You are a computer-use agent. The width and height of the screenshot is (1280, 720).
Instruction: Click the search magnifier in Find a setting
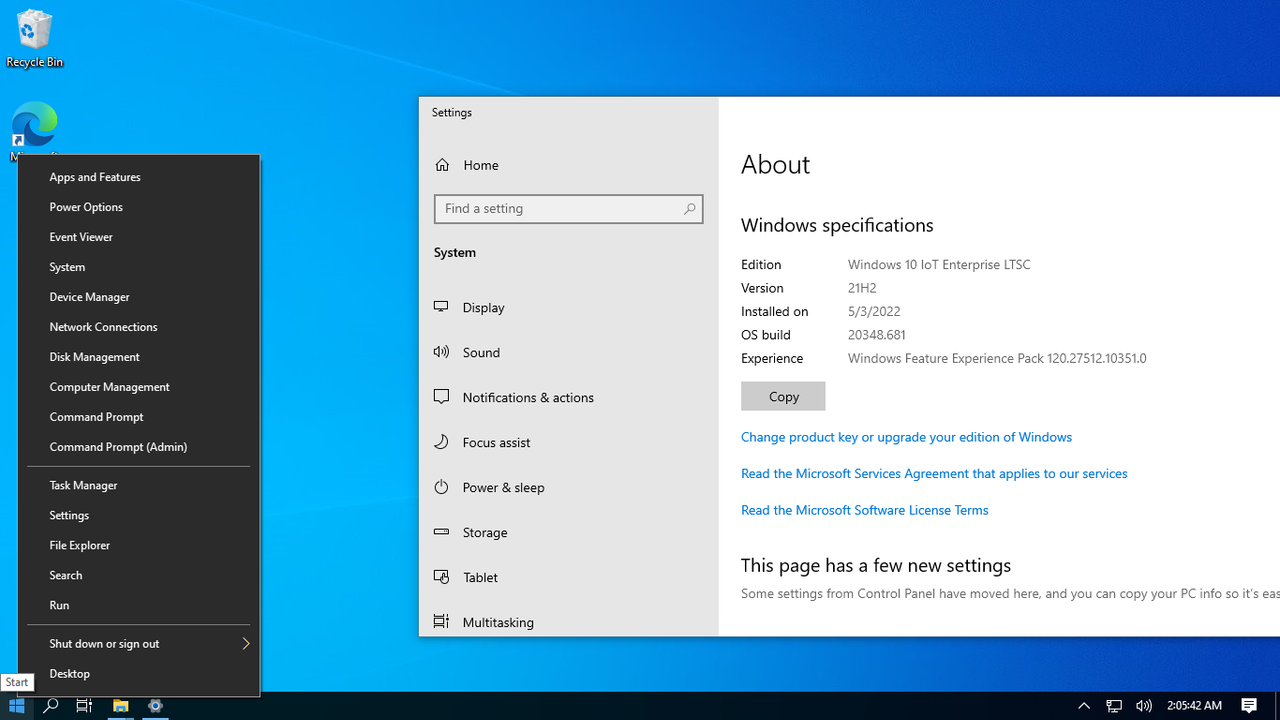(689, 209)
